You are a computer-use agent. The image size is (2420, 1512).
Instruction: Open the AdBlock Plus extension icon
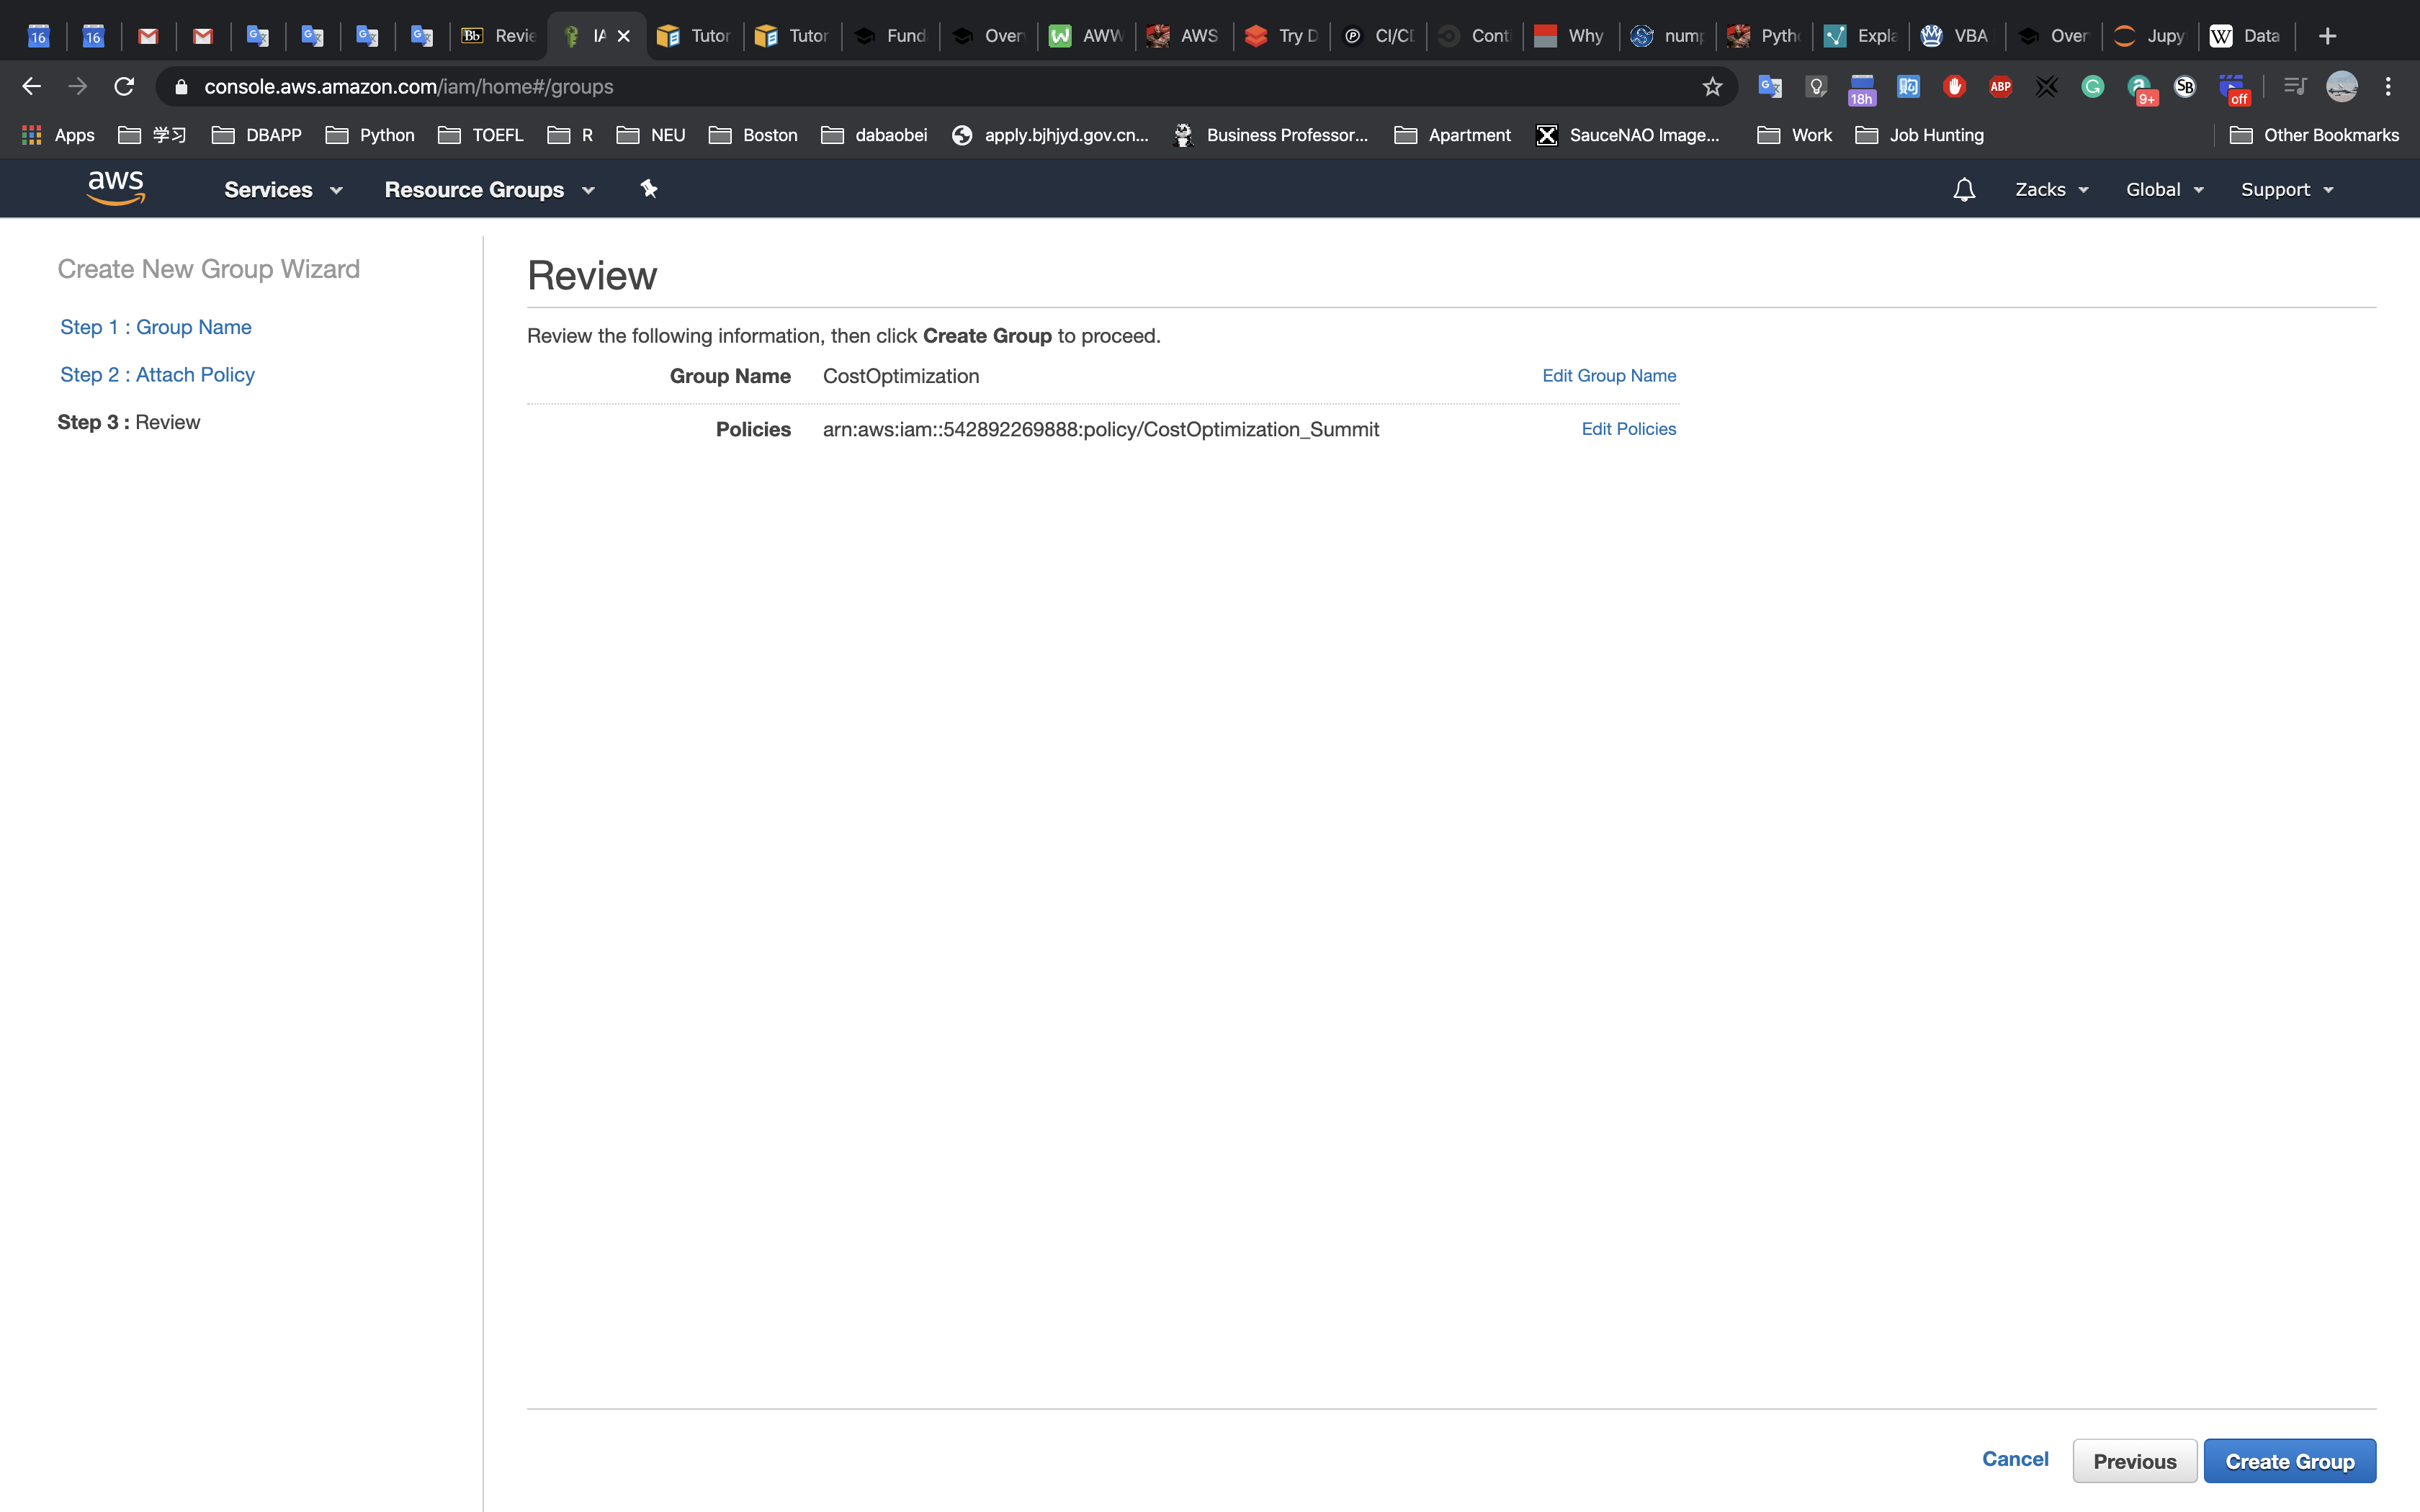coord(2000,87)
